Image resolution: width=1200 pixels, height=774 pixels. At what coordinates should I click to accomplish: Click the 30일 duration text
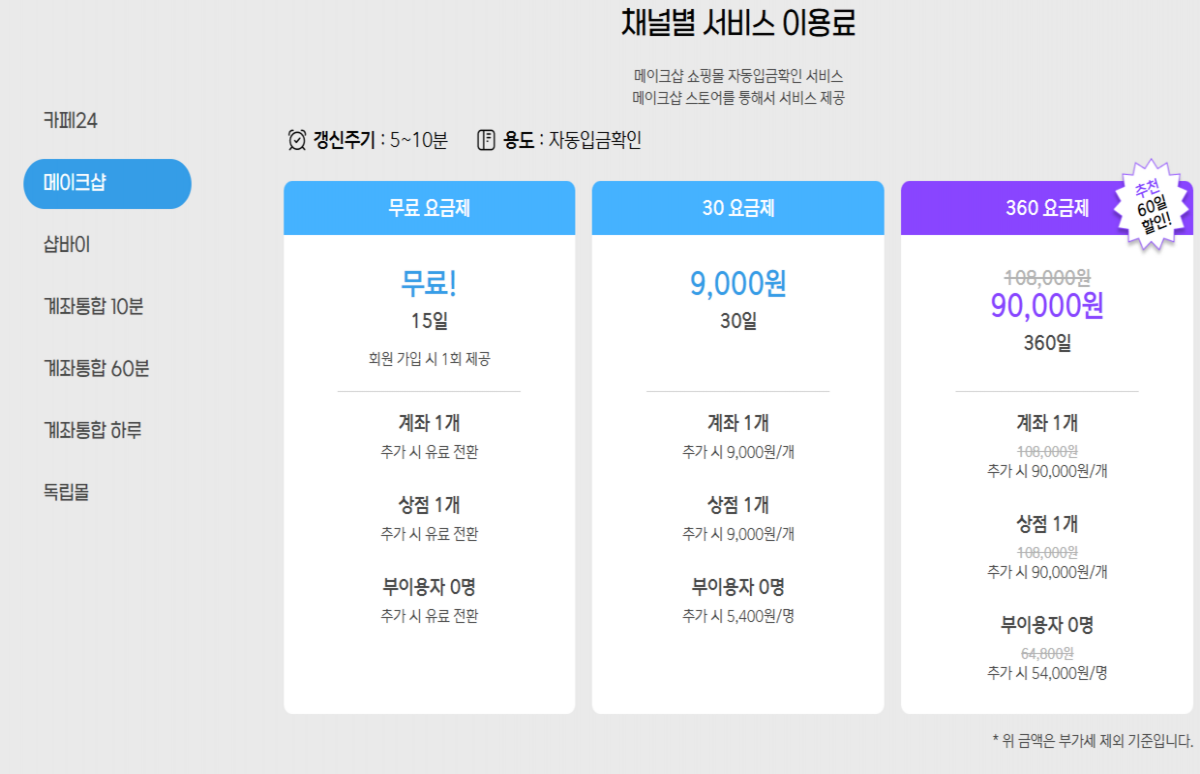738,322
